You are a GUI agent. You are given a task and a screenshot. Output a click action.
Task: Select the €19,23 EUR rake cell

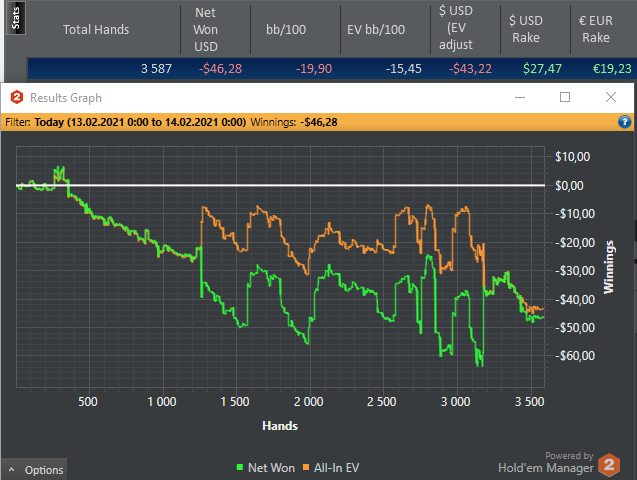[612, 69]
